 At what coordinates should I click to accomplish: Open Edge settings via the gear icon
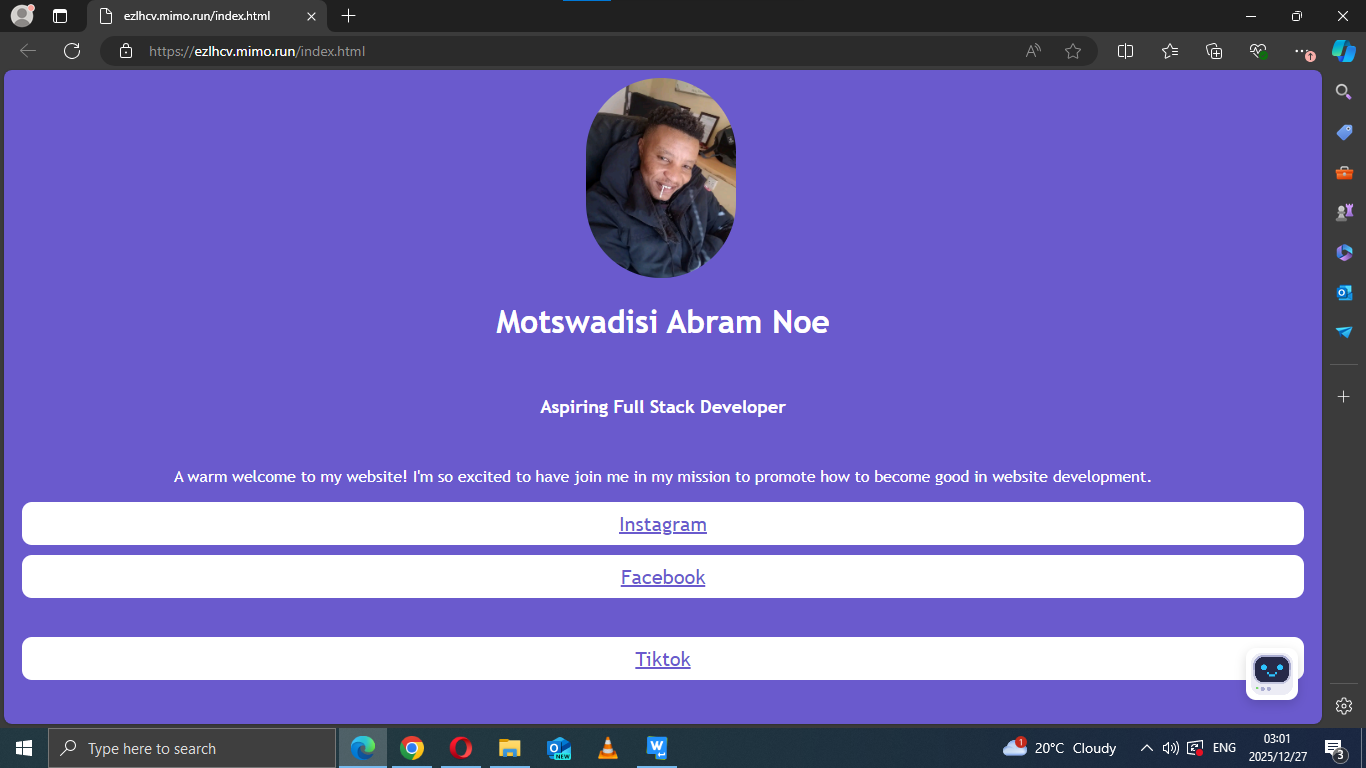(x=1343, y=706)
